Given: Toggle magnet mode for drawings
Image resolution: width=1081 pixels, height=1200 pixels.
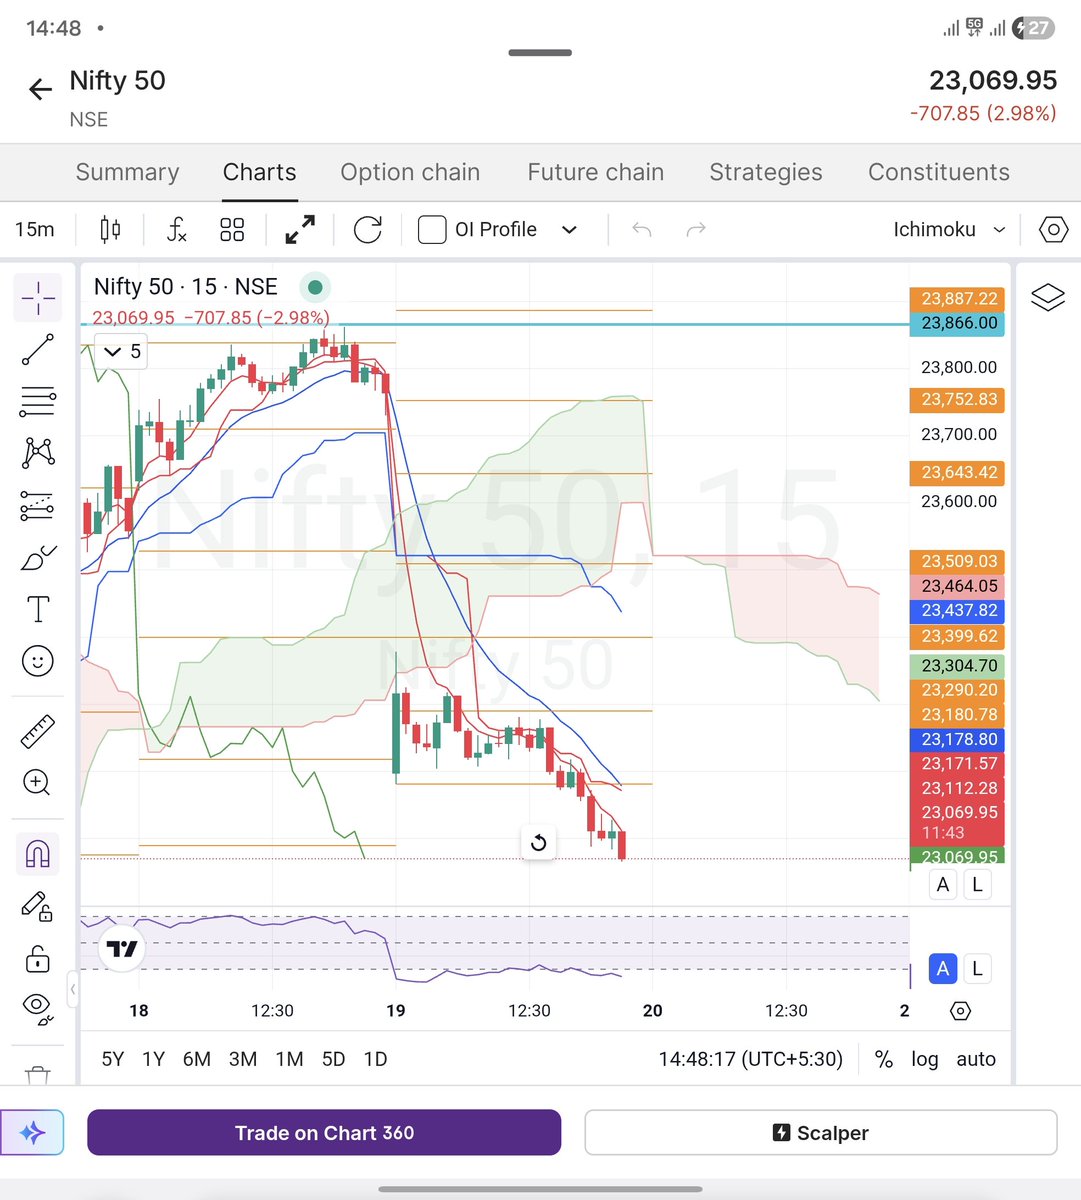Looking at the screenshot, I should (x=38, y=854).
